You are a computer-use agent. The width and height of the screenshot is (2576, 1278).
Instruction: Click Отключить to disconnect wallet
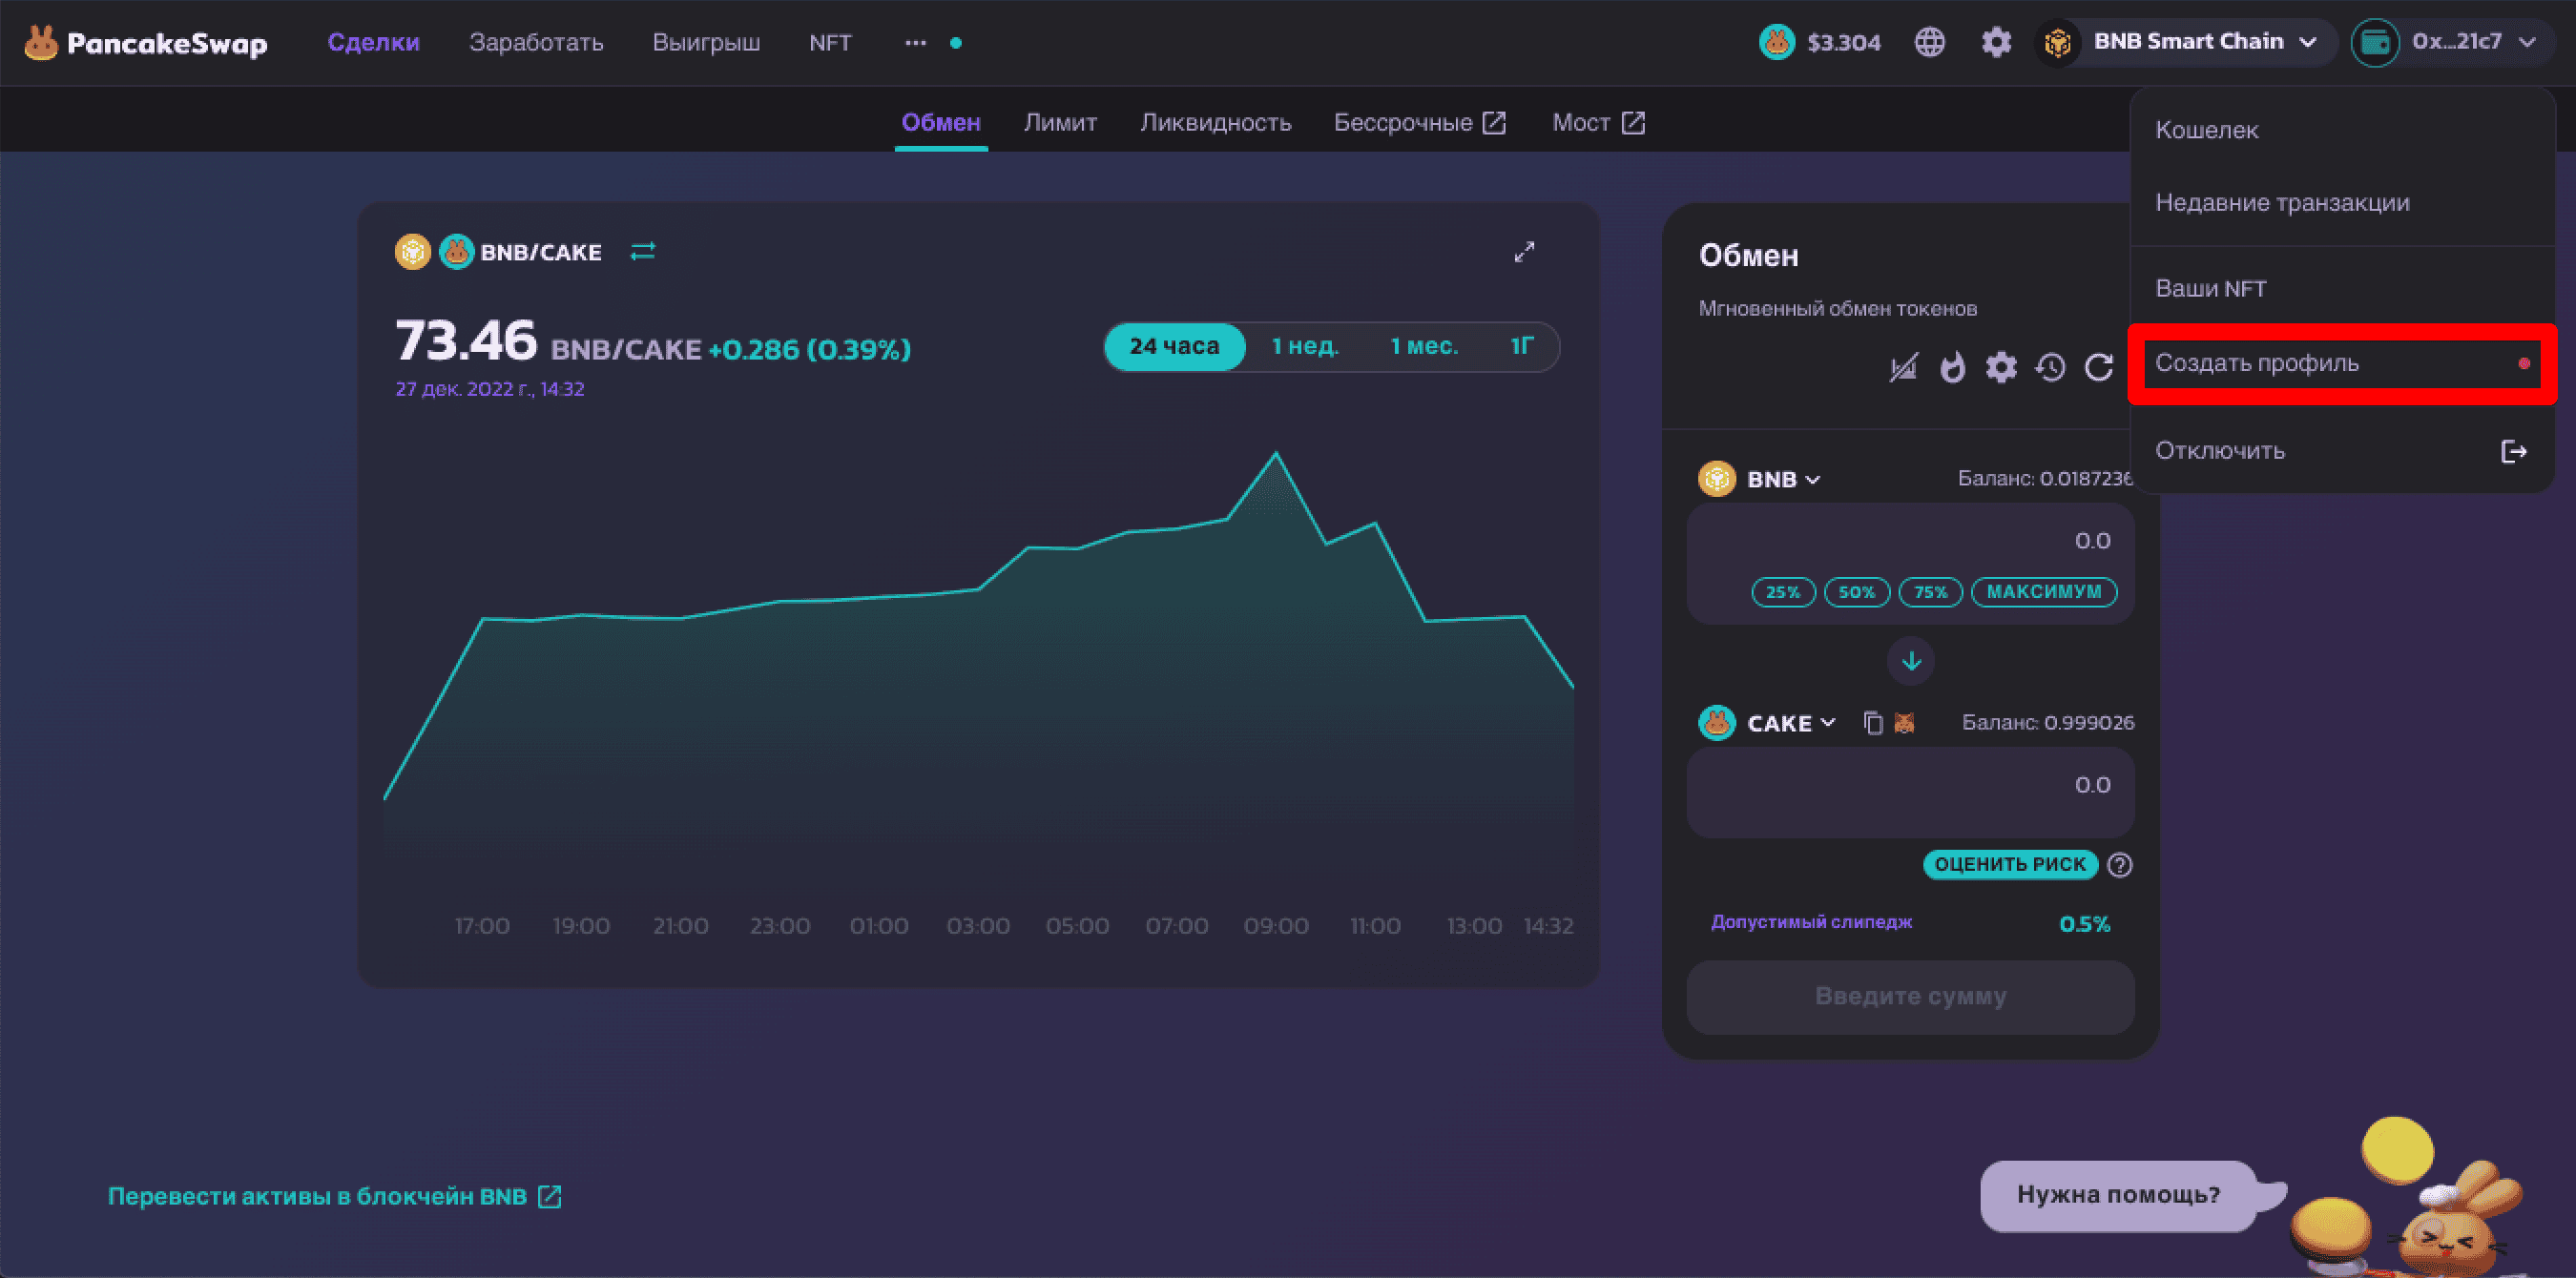pyautogui.click(x=2343, y=451)
